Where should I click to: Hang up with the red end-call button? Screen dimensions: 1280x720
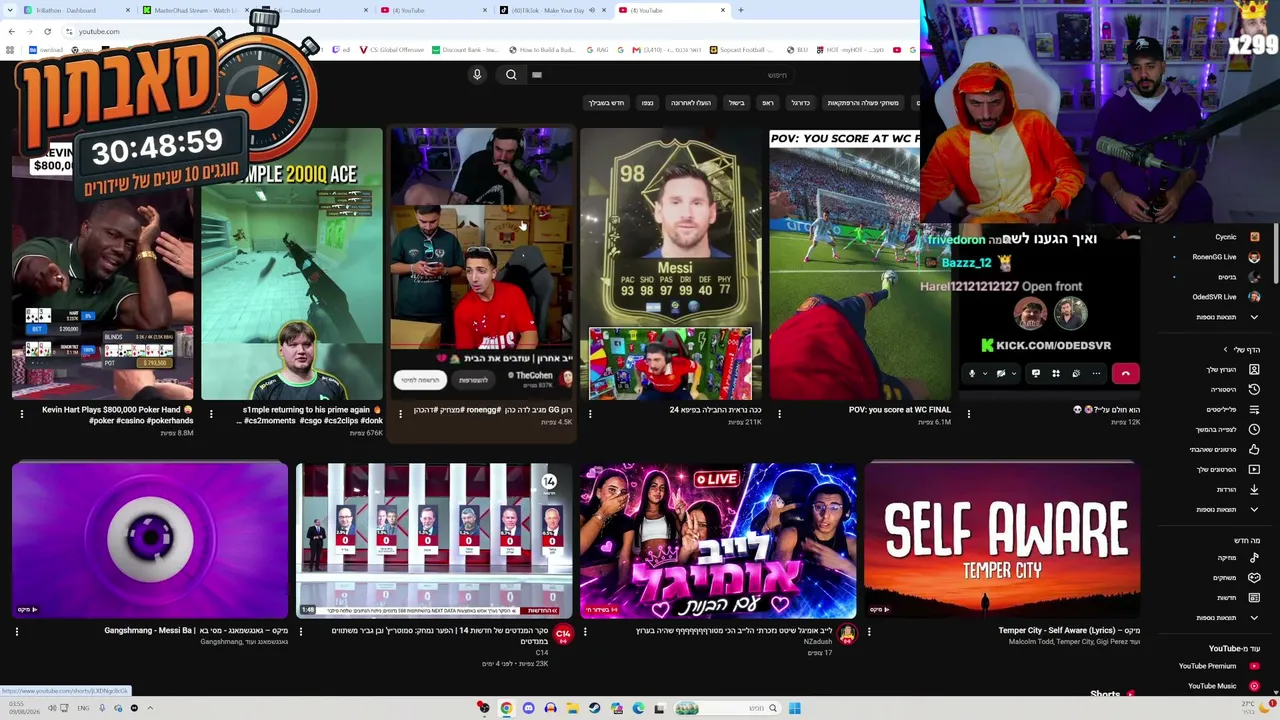coord(1125,373)
